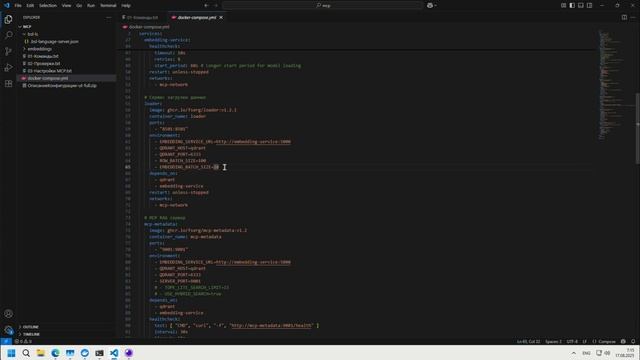Image resolution: width=640 pixels, height=360 pixels.
Task: Click the VS Code logo icon
Action: pyautogui.click(x=7, y=5)
